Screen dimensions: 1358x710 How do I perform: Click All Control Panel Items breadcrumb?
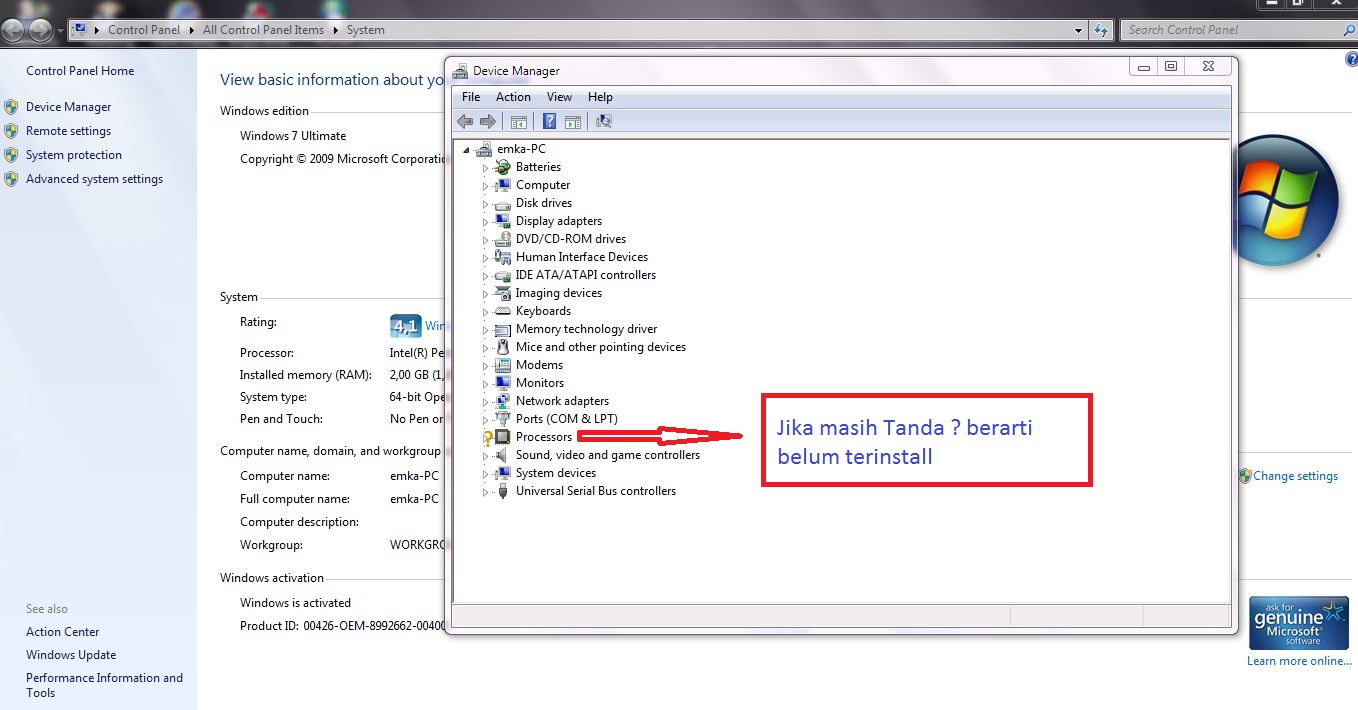pos(263,30)
